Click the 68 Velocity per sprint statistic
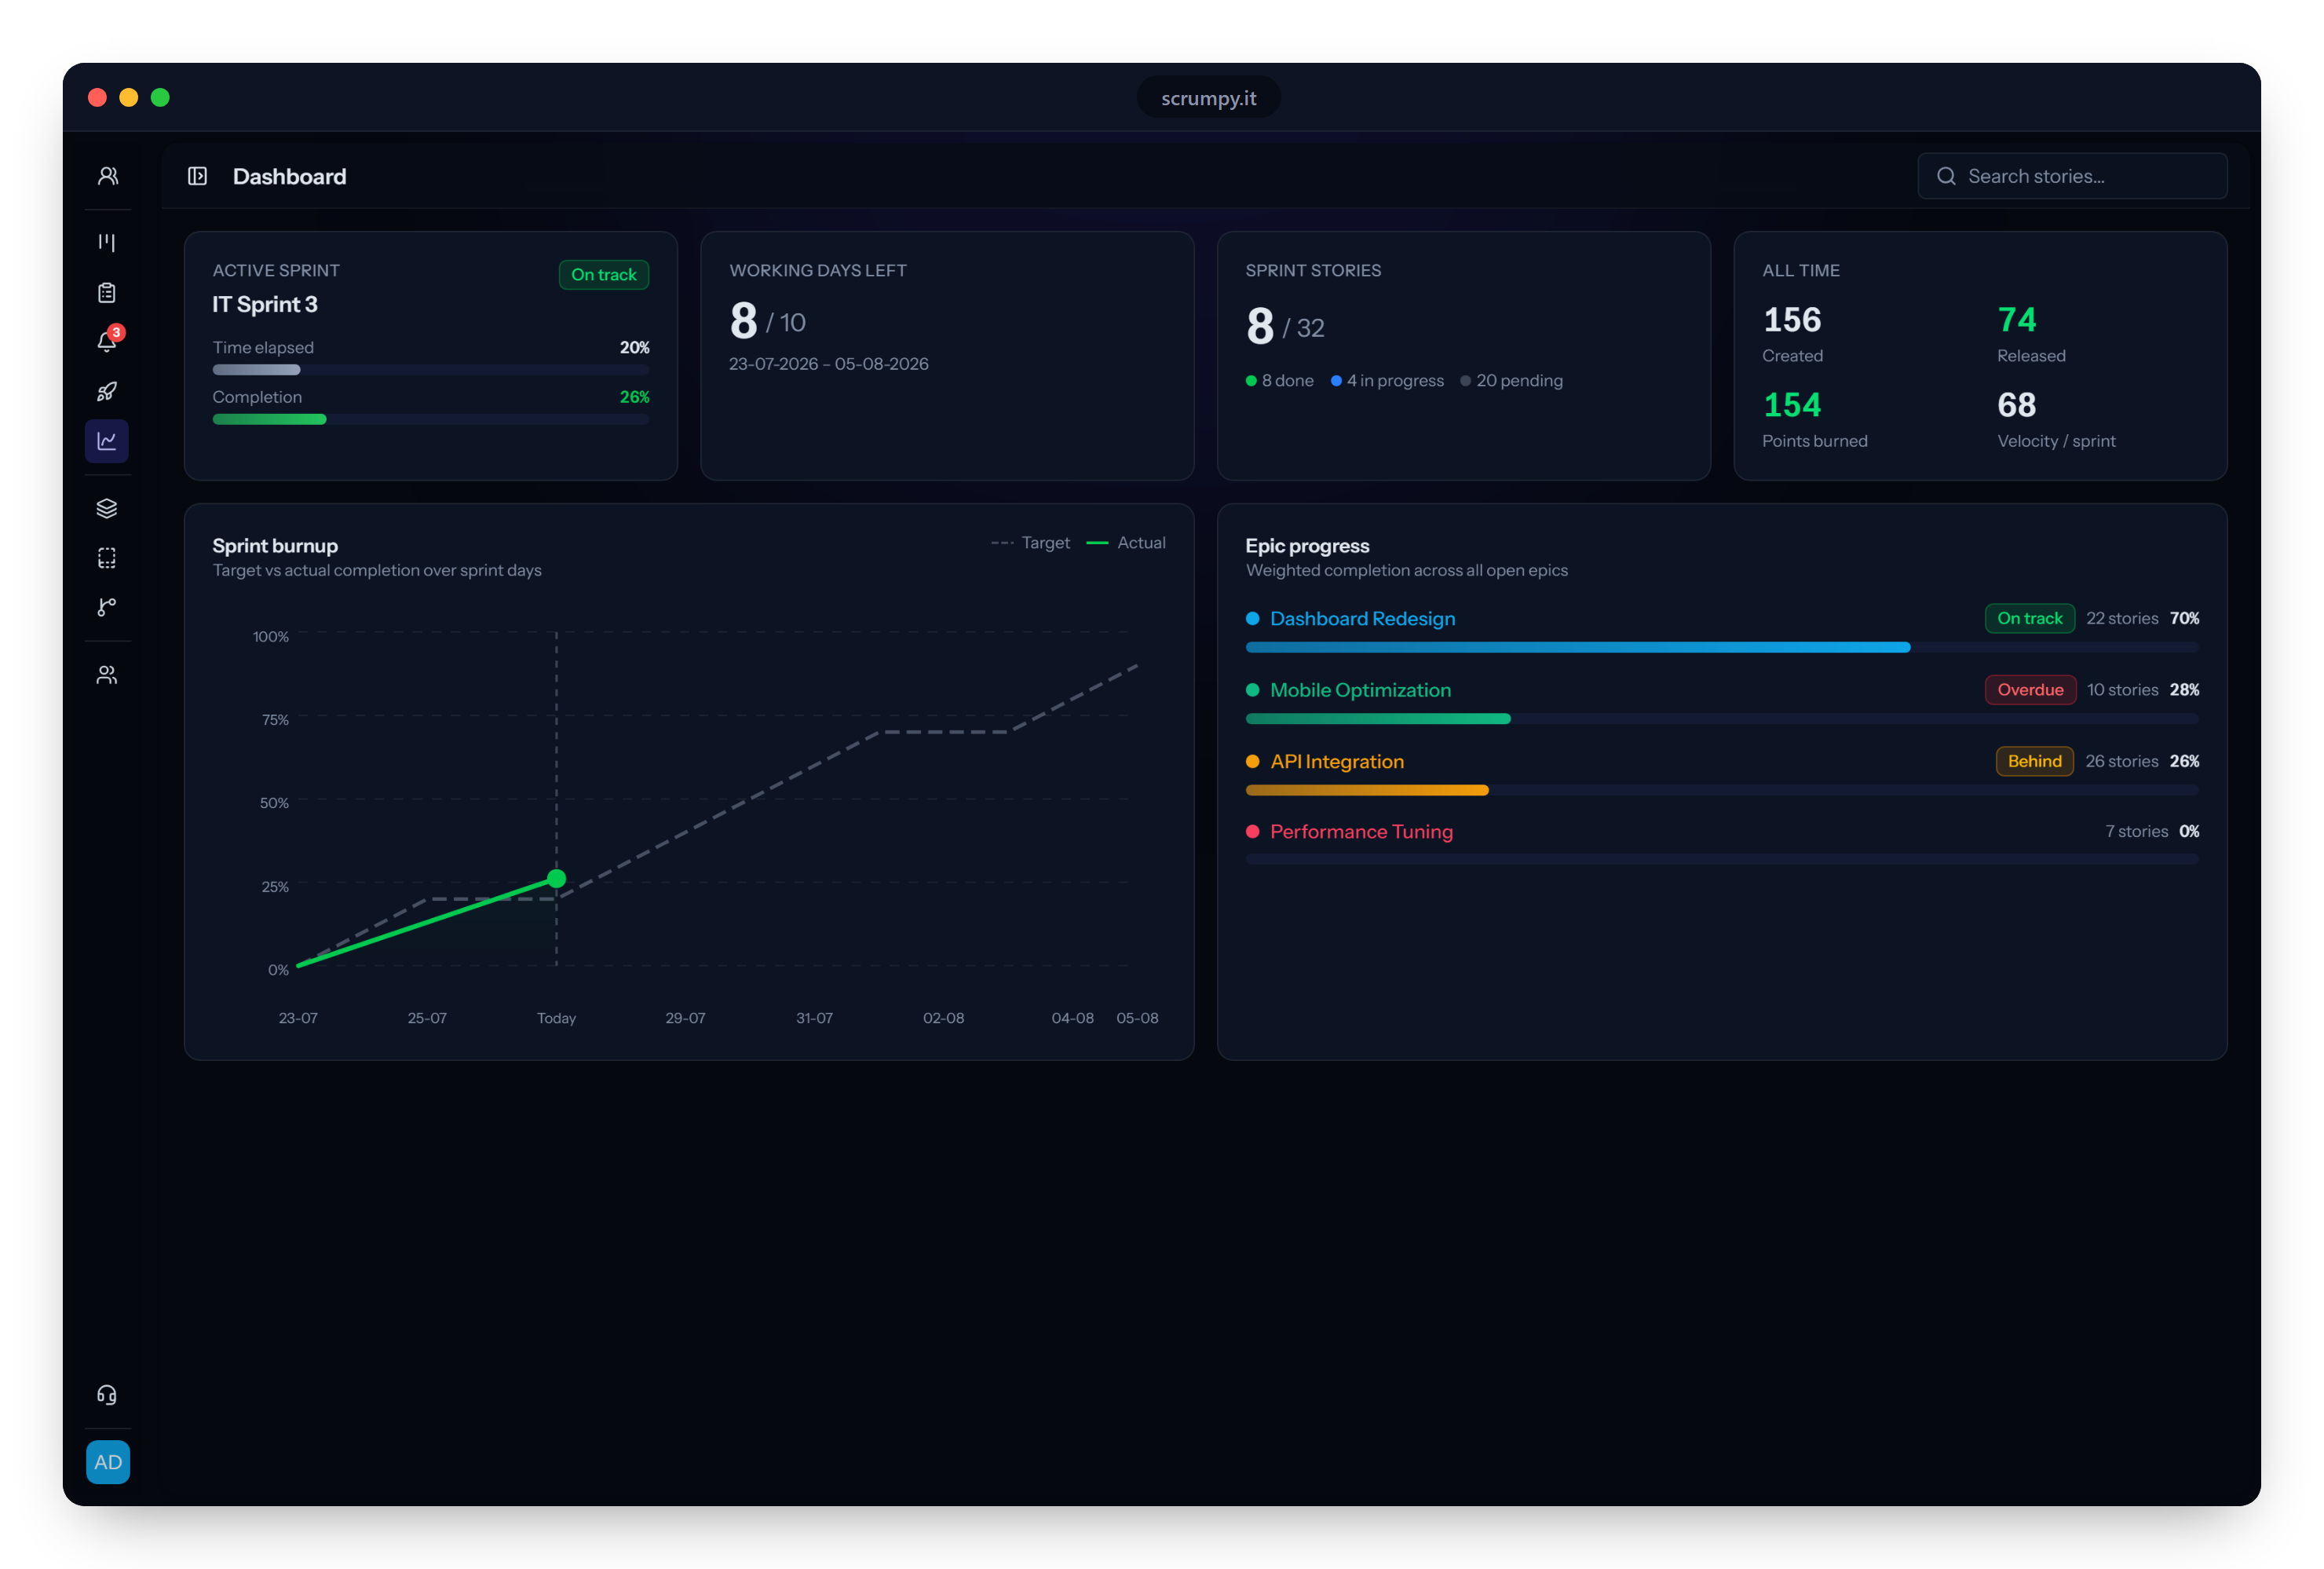Viewport: 2324px width, 1569px height. coord(2056,419)
